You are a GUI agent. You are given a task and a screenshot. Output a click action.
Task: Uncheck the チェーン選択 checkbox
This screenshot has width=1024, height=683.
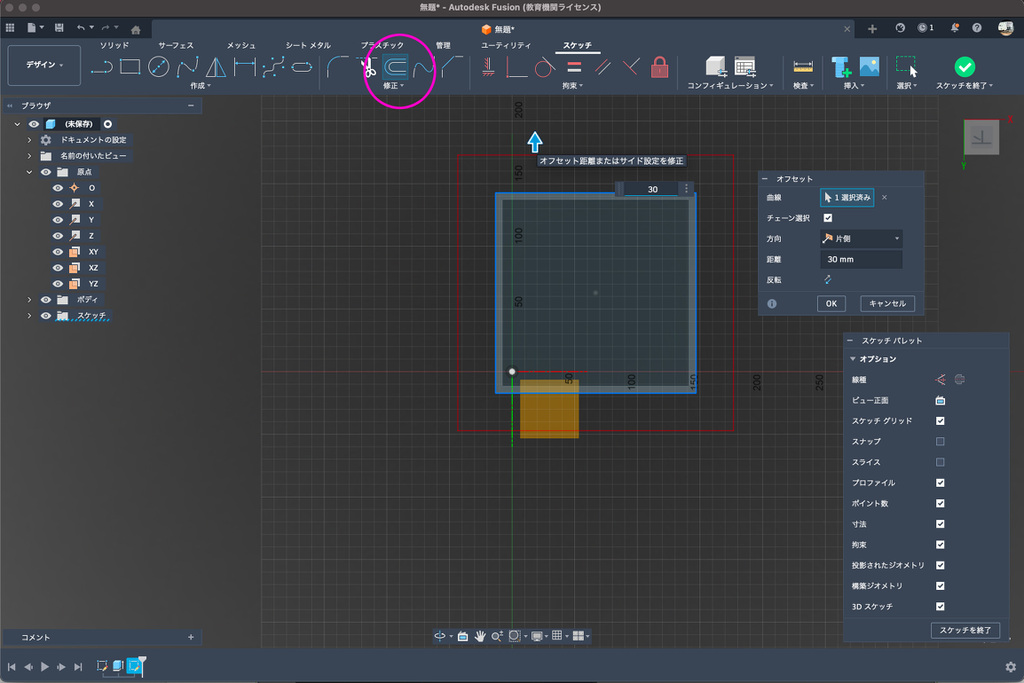pos(827,218)
